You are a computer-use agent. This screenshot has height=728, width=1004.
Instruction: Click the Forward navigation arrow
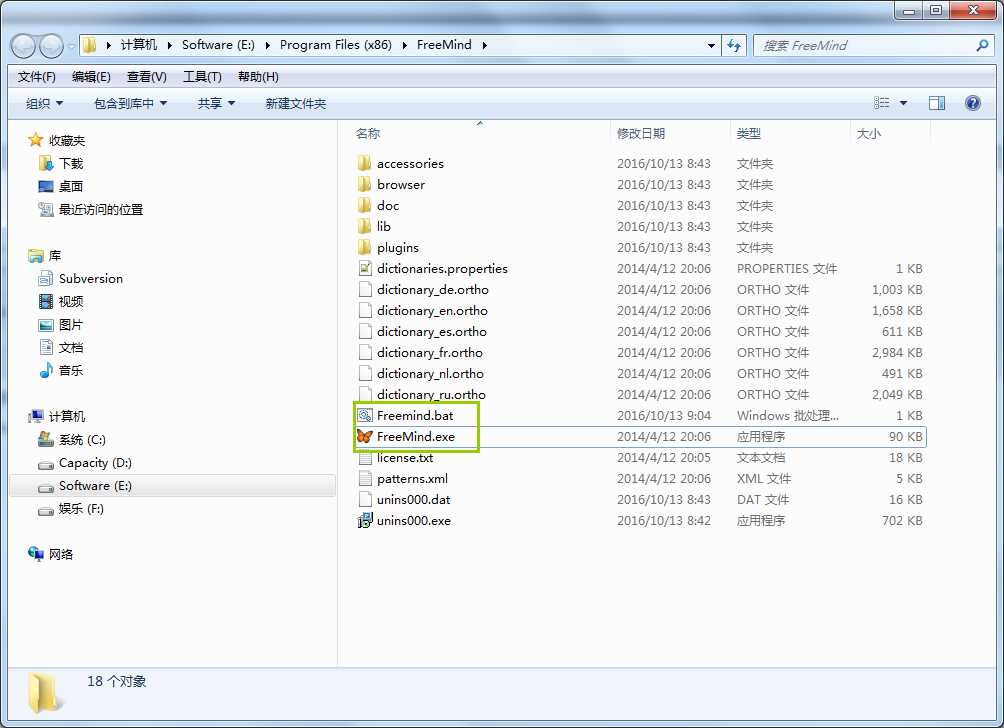click(51, 45)
